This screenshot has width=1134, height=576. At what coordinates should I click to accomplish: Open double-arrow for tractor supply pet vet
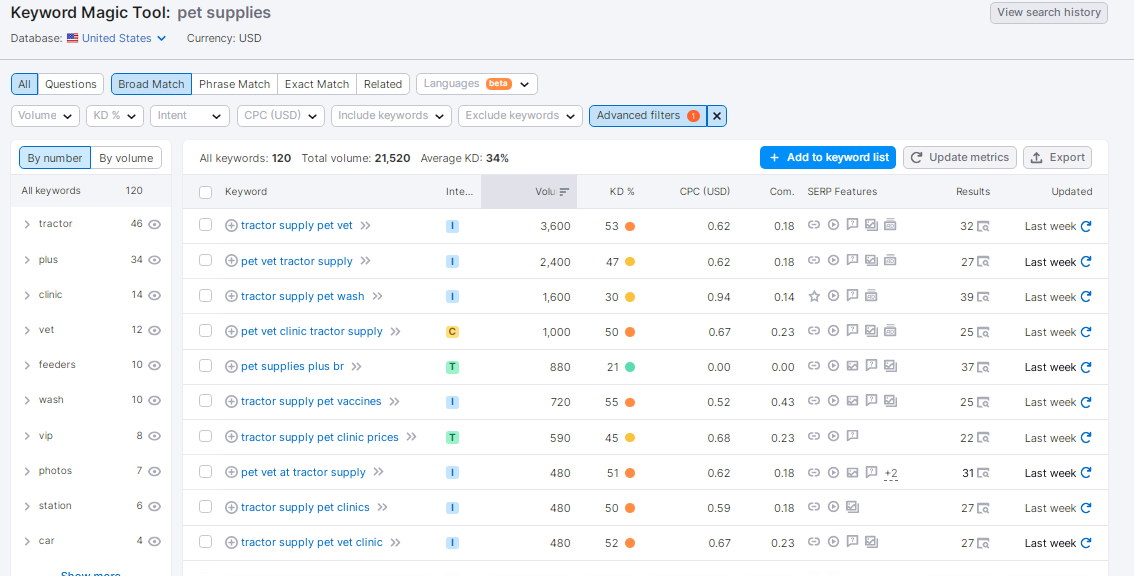click(365, 226)
